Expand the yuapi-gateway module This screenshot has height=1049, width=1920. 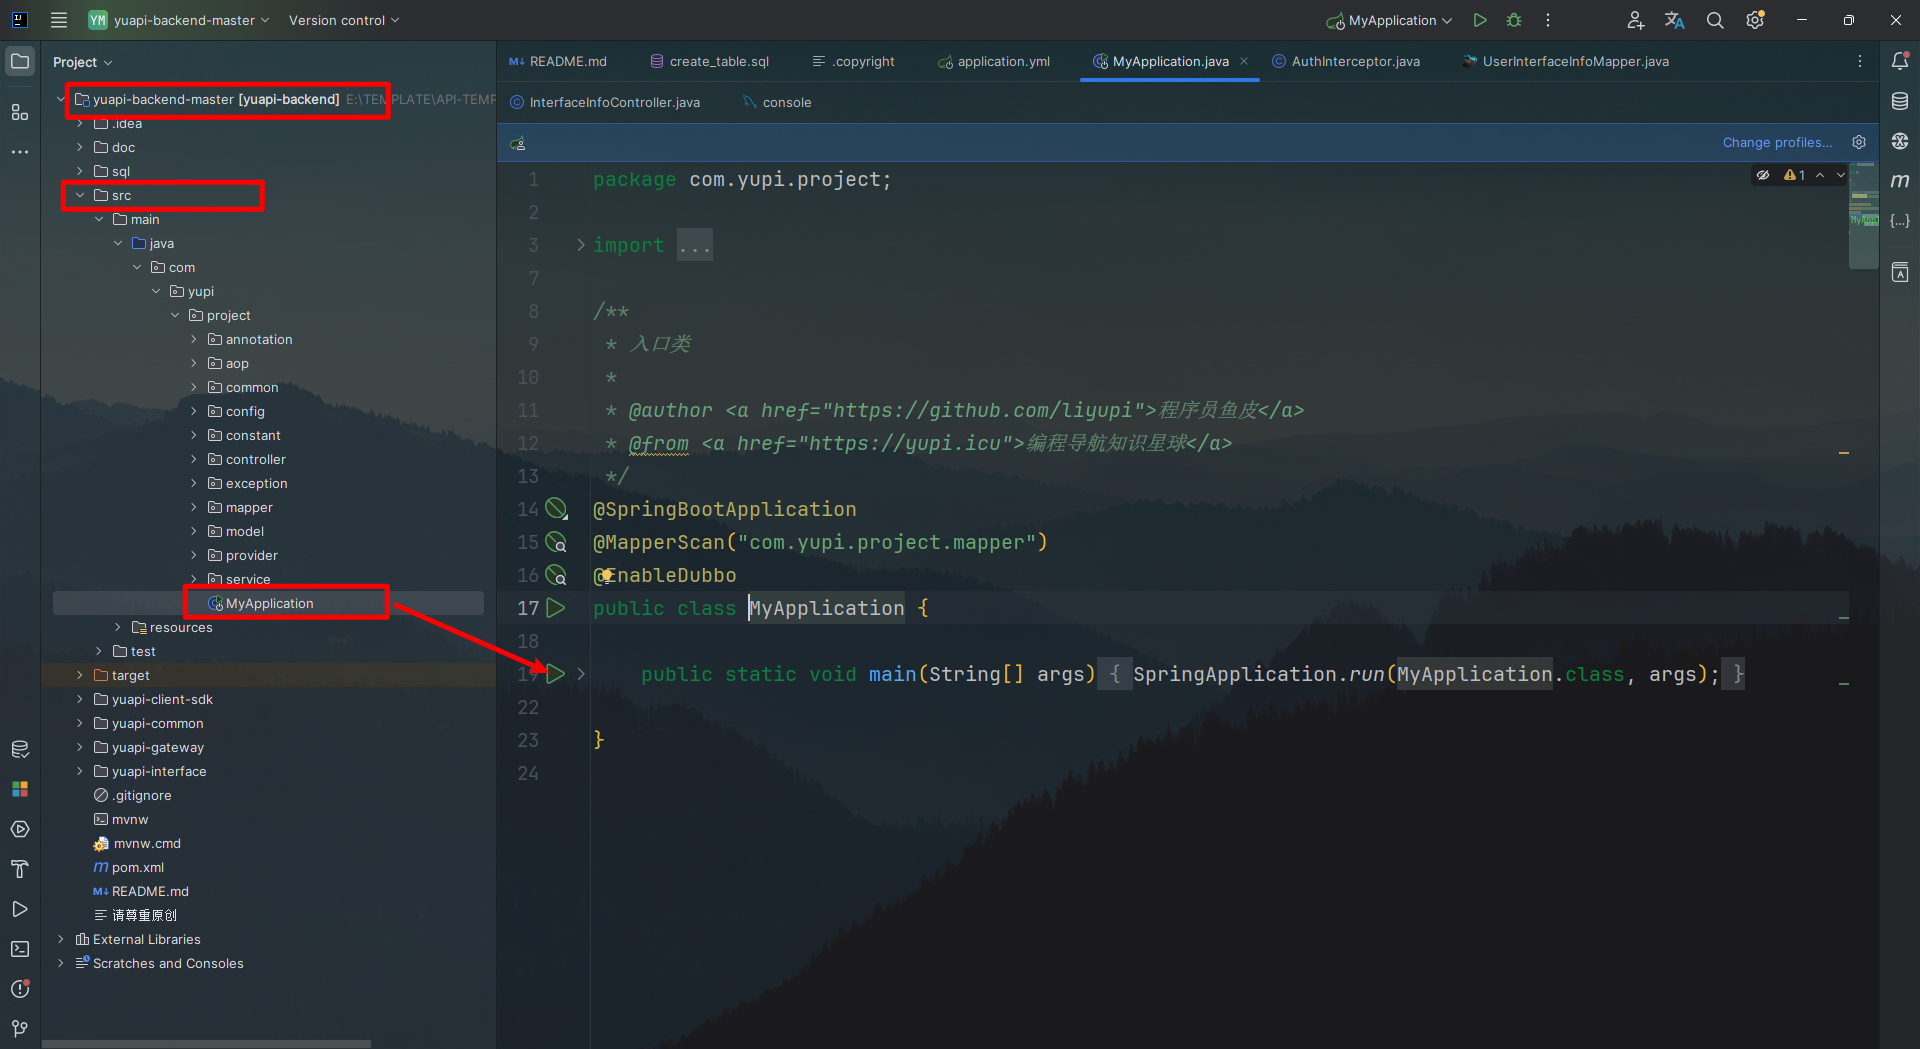pyautogui.click(x=80, y=747)
